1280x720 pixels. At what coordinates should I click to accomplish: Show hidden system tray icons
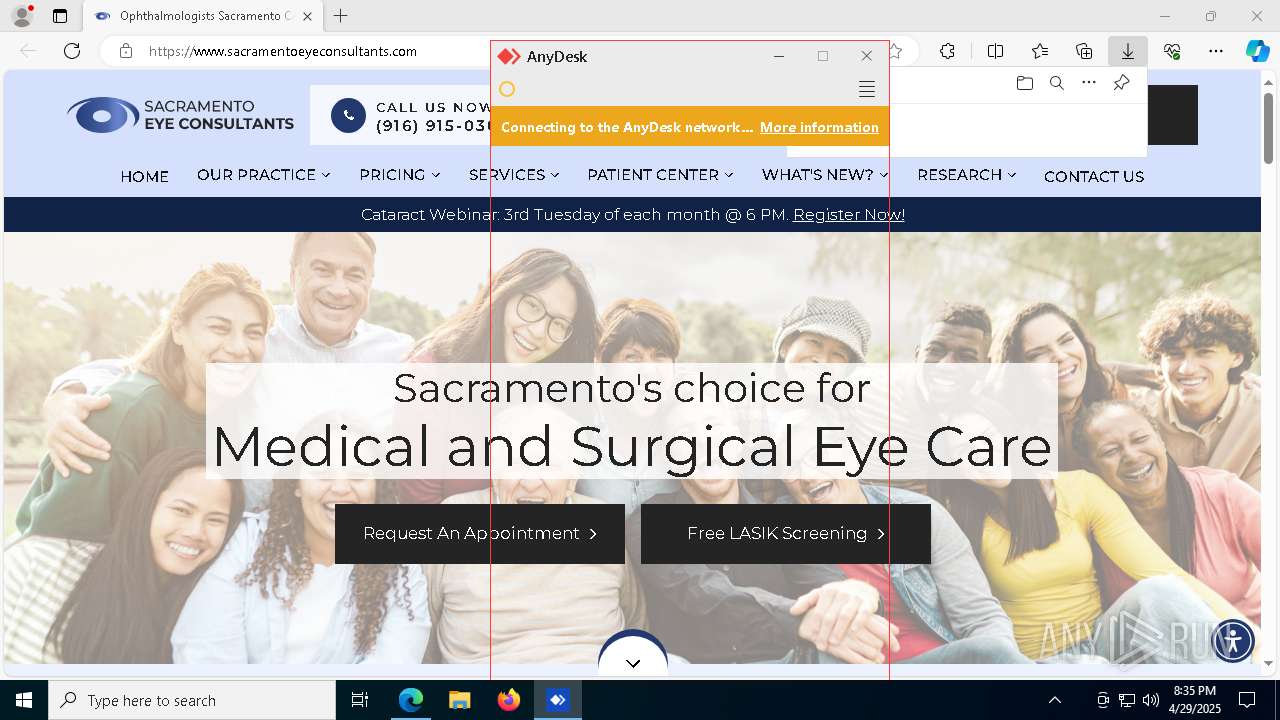click(1054, 700)
